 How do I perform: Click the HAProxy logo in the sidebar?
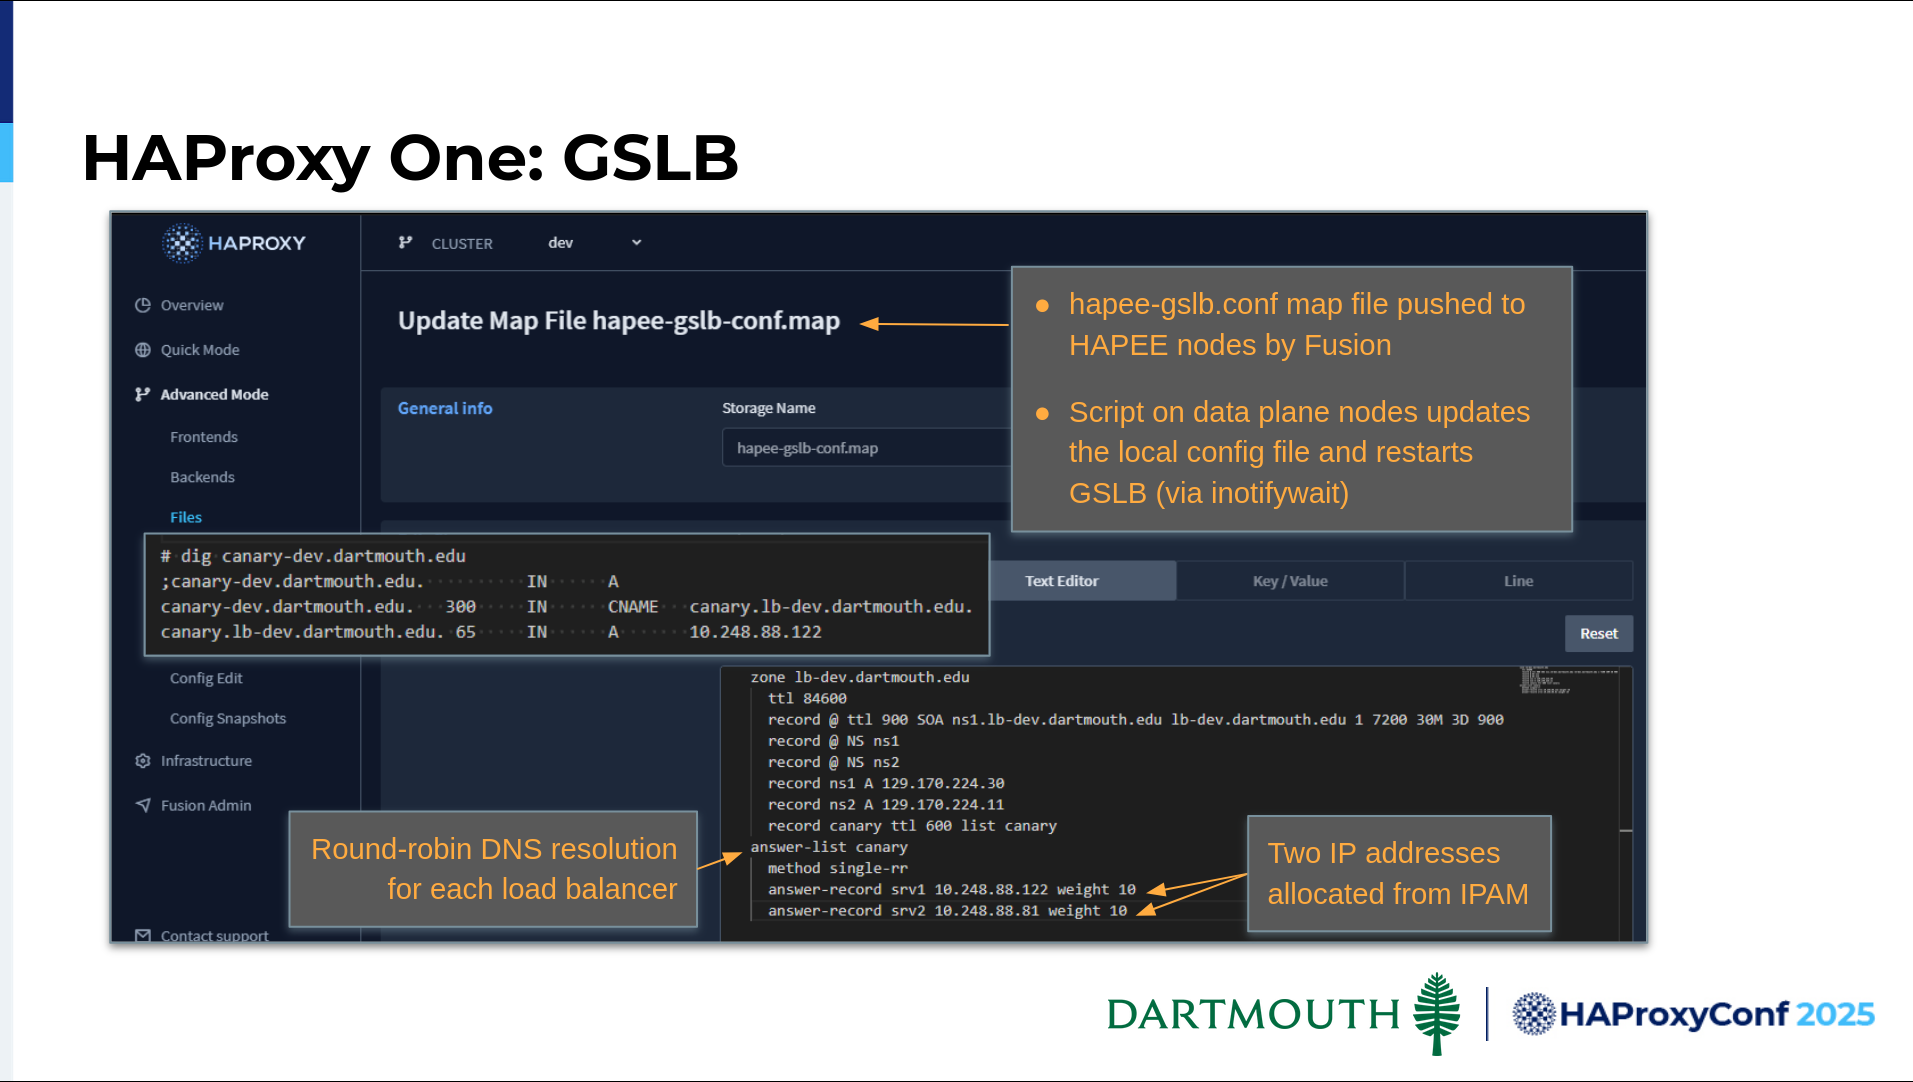[234, 243]
